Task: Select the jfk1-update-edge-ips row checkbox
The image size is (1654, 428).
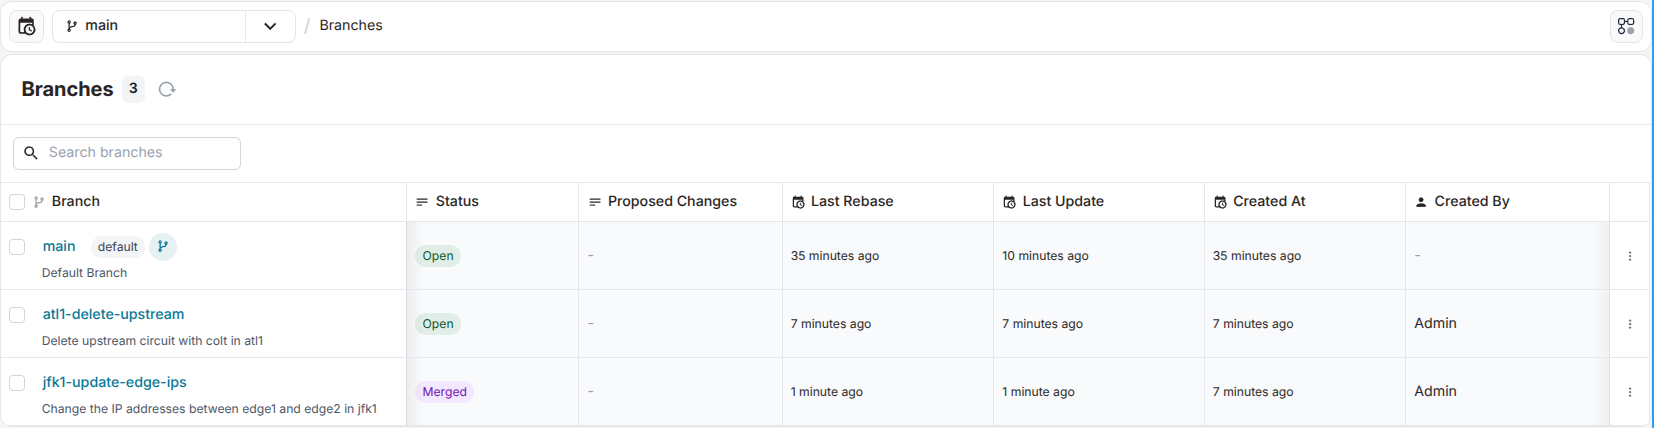Action: 17,383
